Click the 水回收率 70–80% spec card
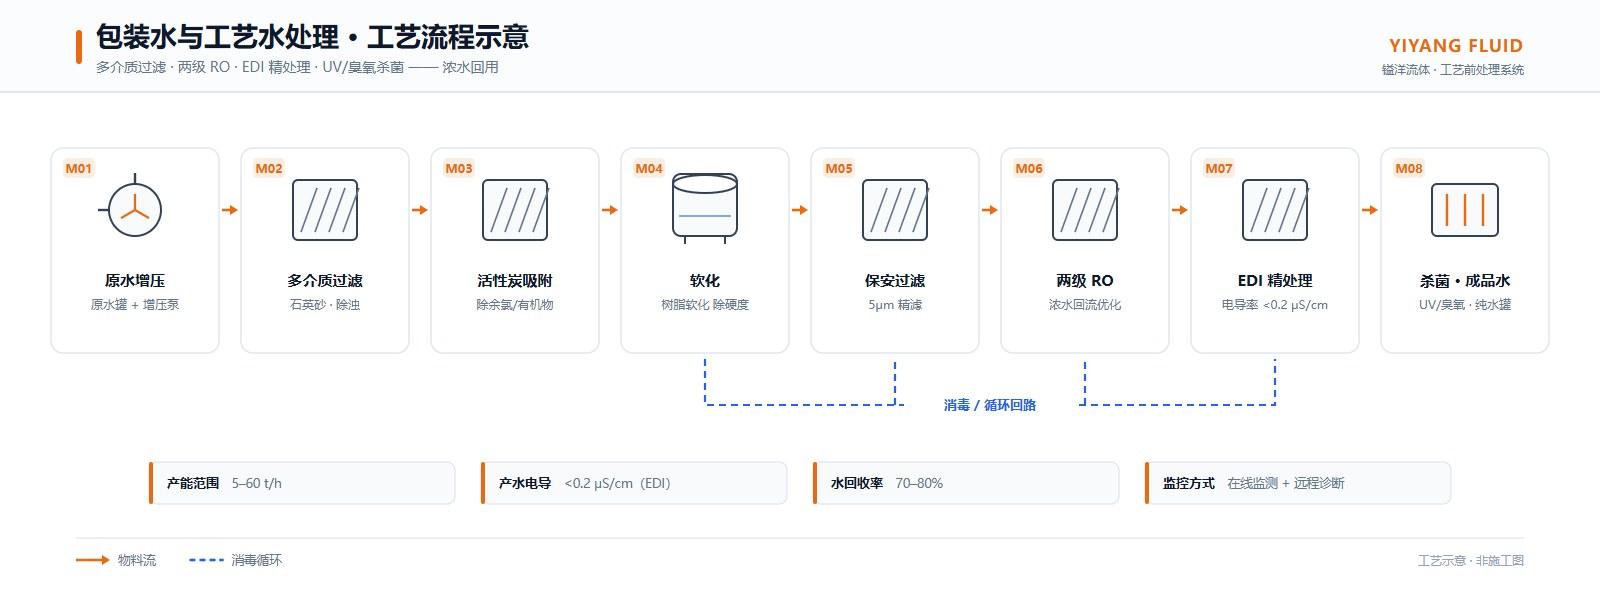 point(966,483)
